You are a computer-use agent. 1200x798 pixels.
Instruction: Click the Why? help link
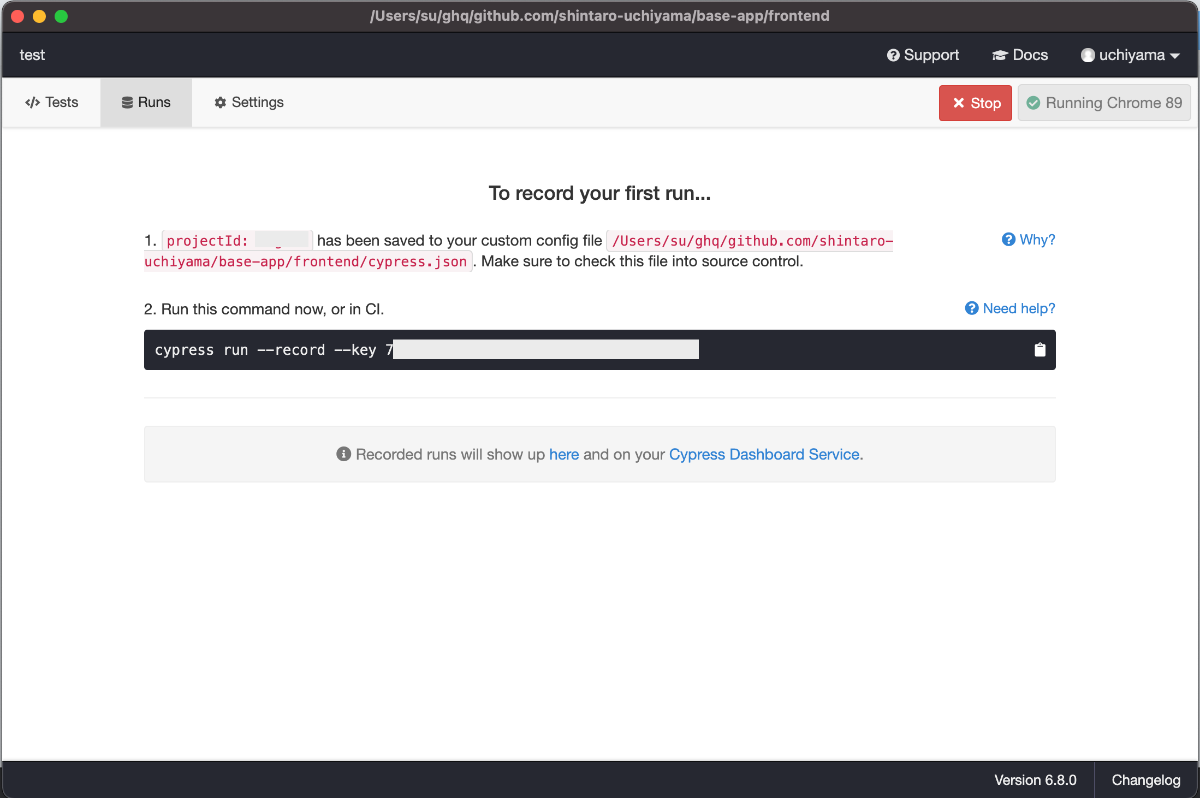[x=1028, y=240]
